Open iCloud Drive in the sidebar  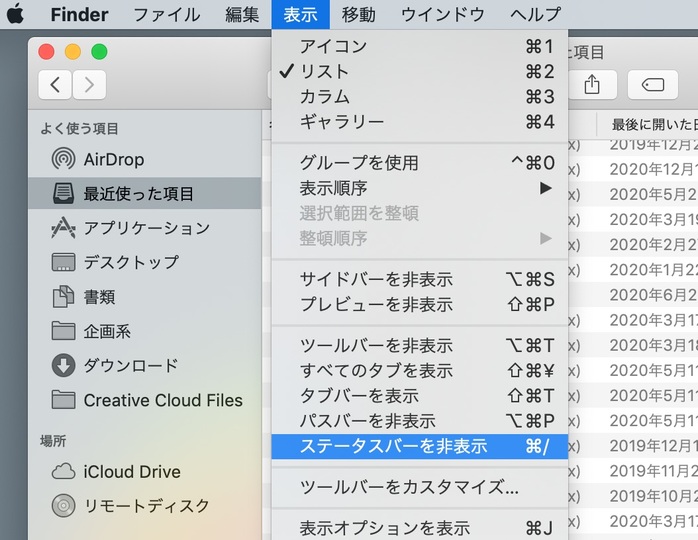click(x=145, y=471)
